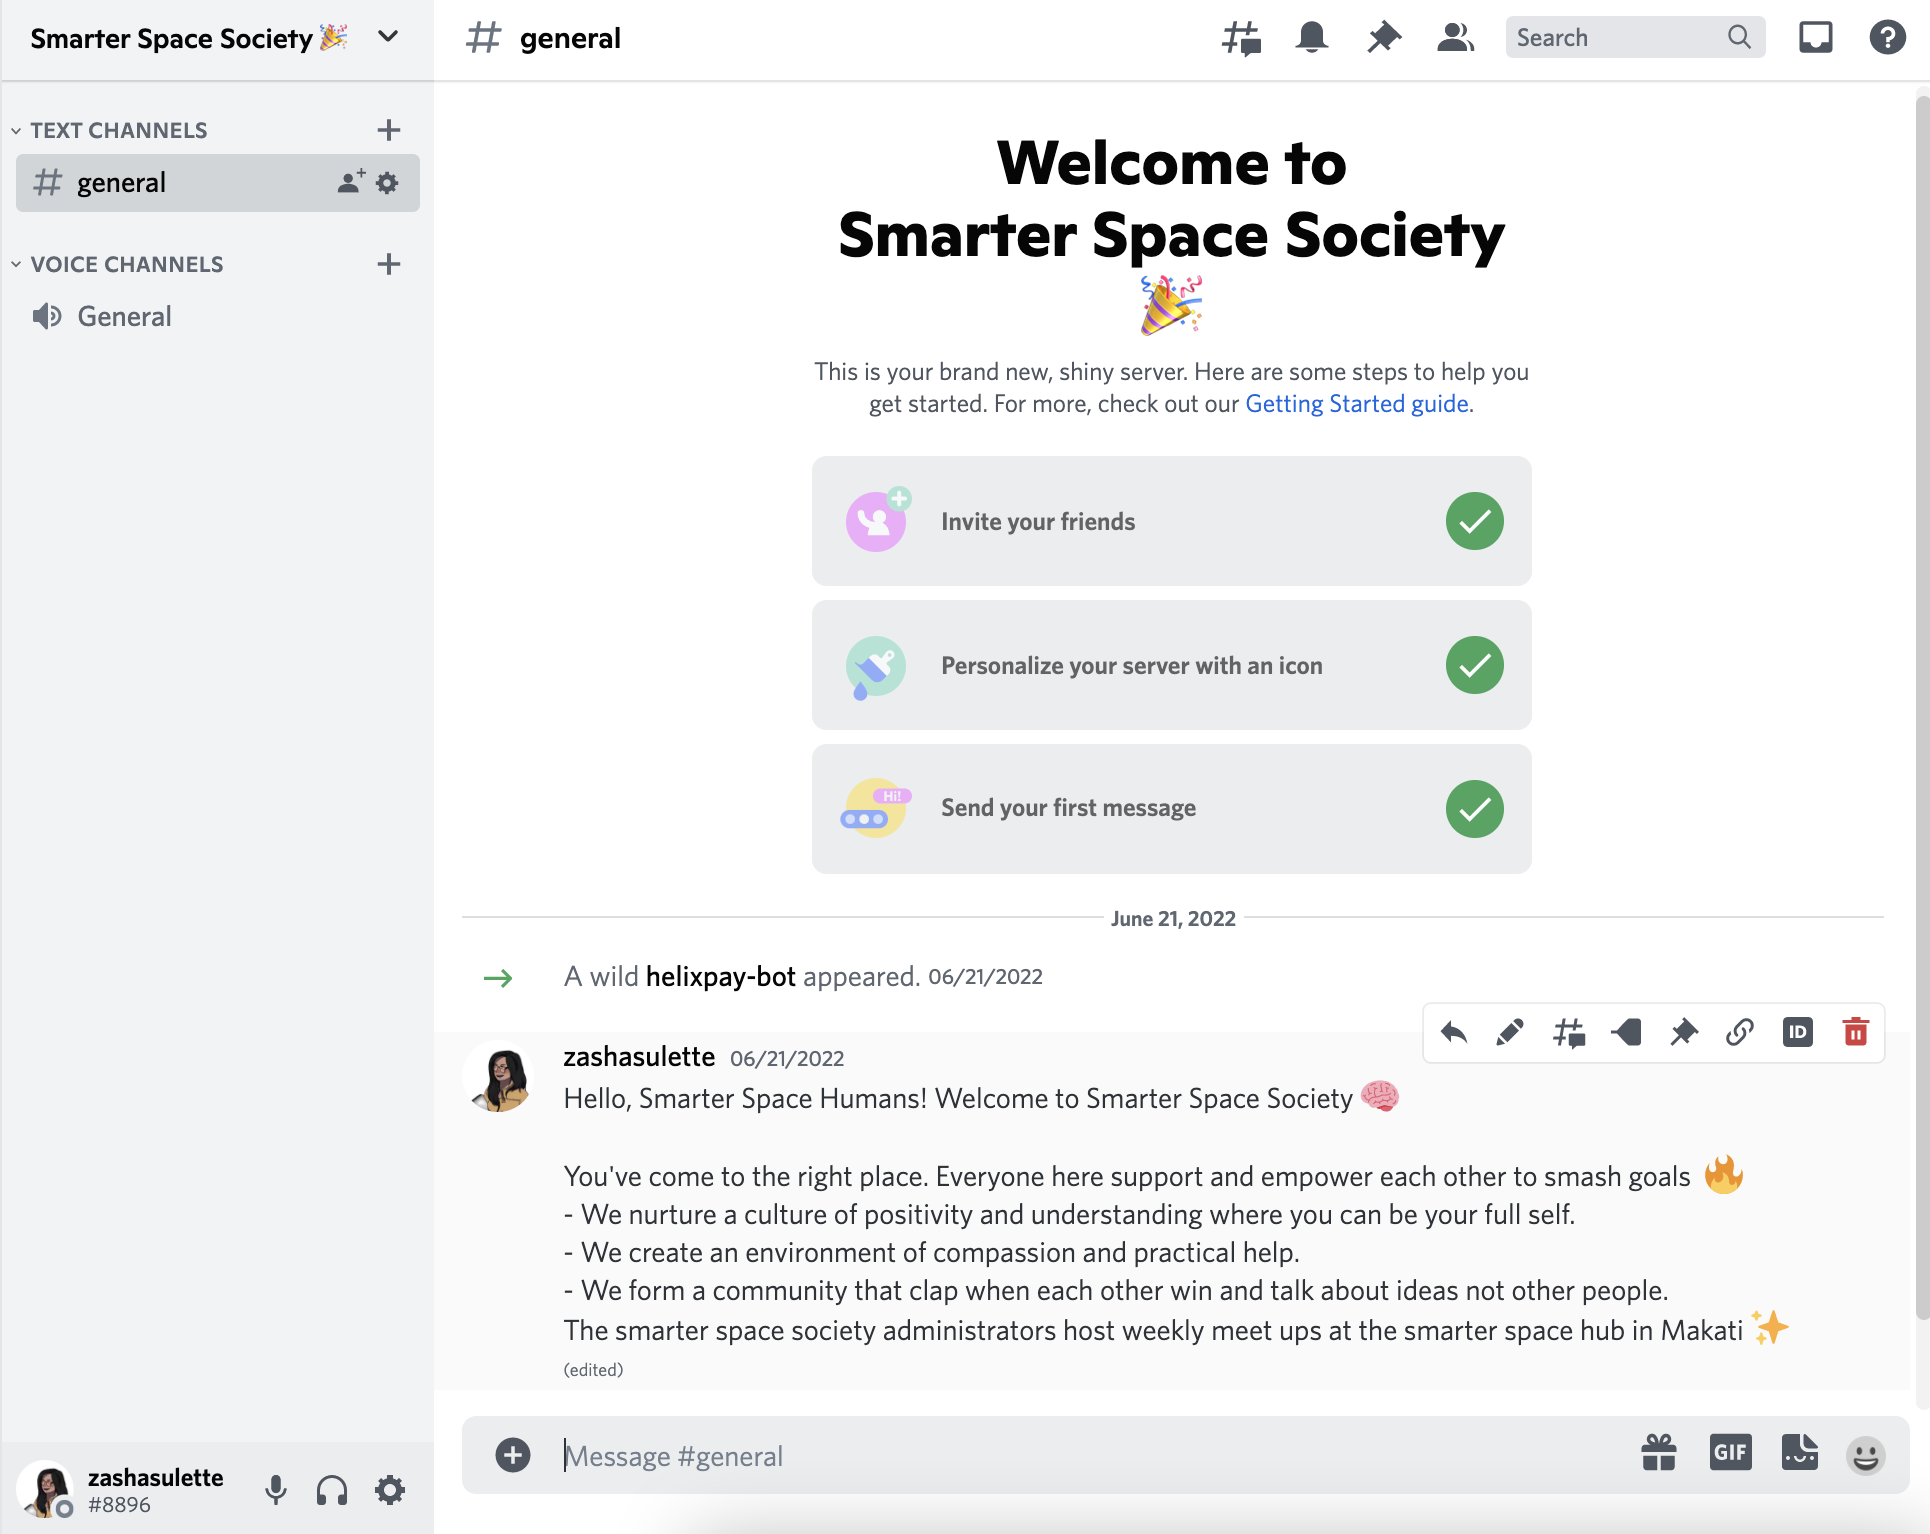Edit the message with the pencil icon
Screen dimensions: 1930x1534
click(1510, 1032)
